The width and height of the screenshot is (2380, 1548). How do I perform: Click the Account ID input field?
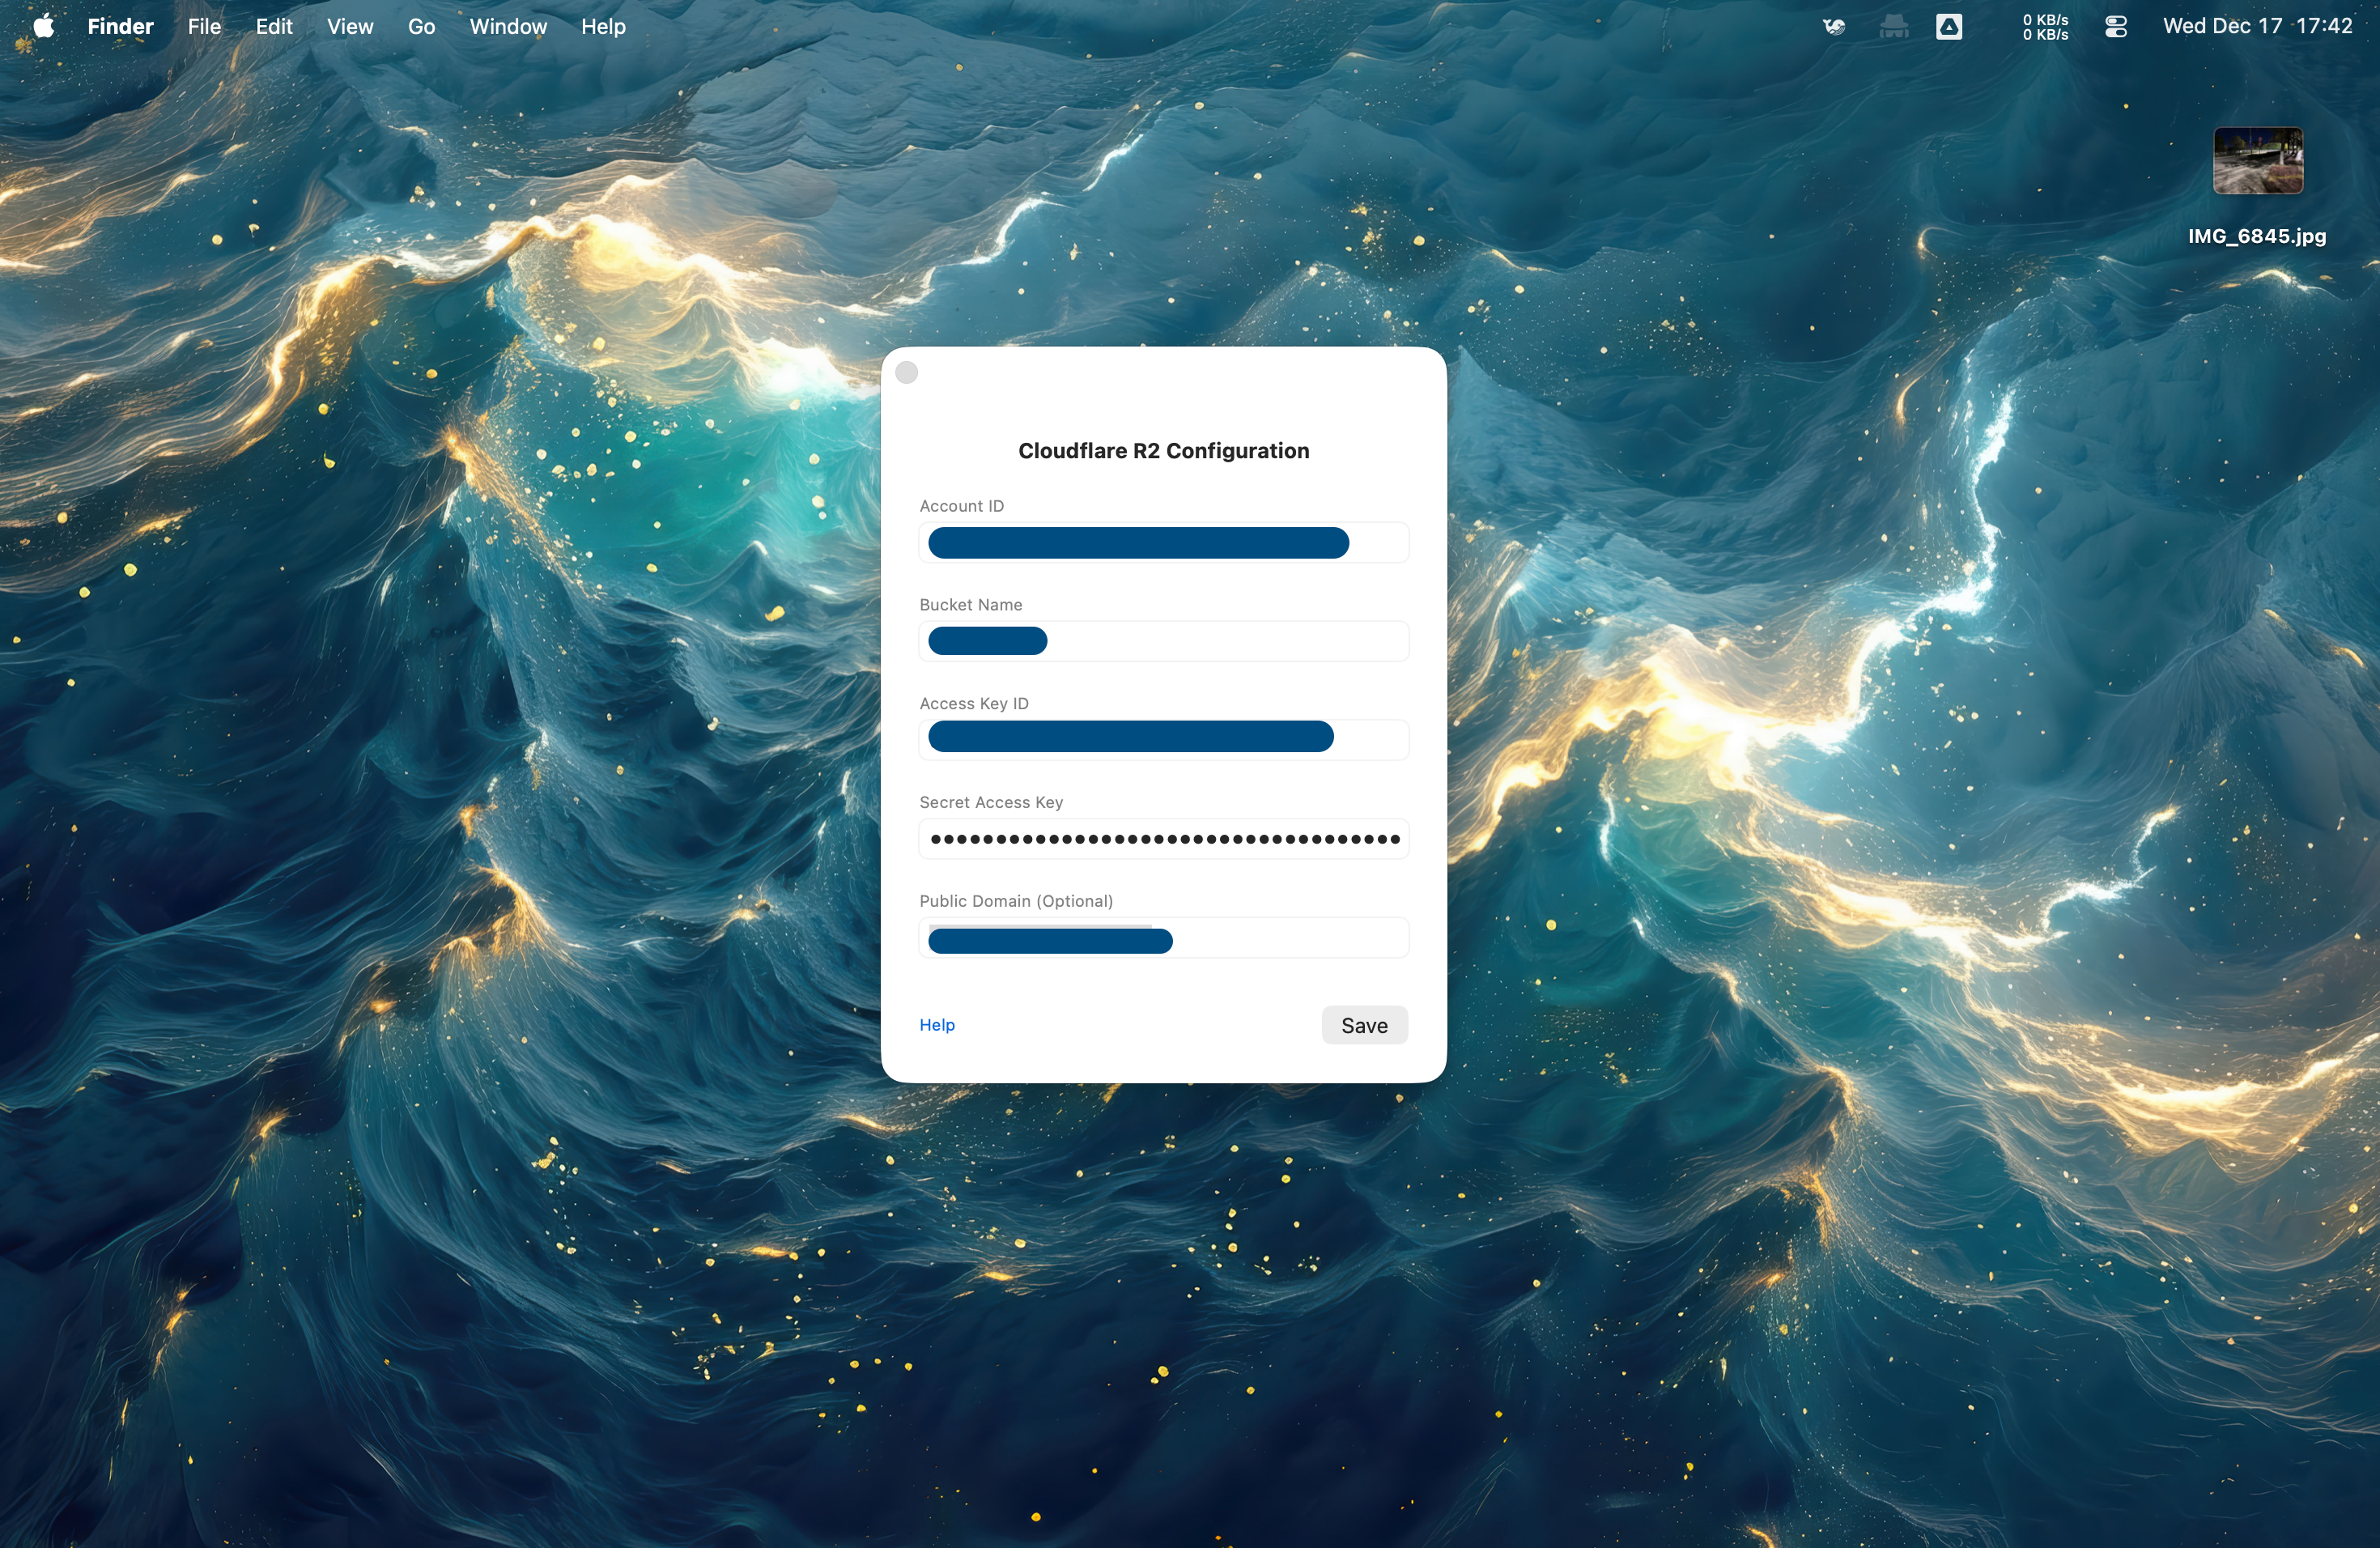[1163, 542]
